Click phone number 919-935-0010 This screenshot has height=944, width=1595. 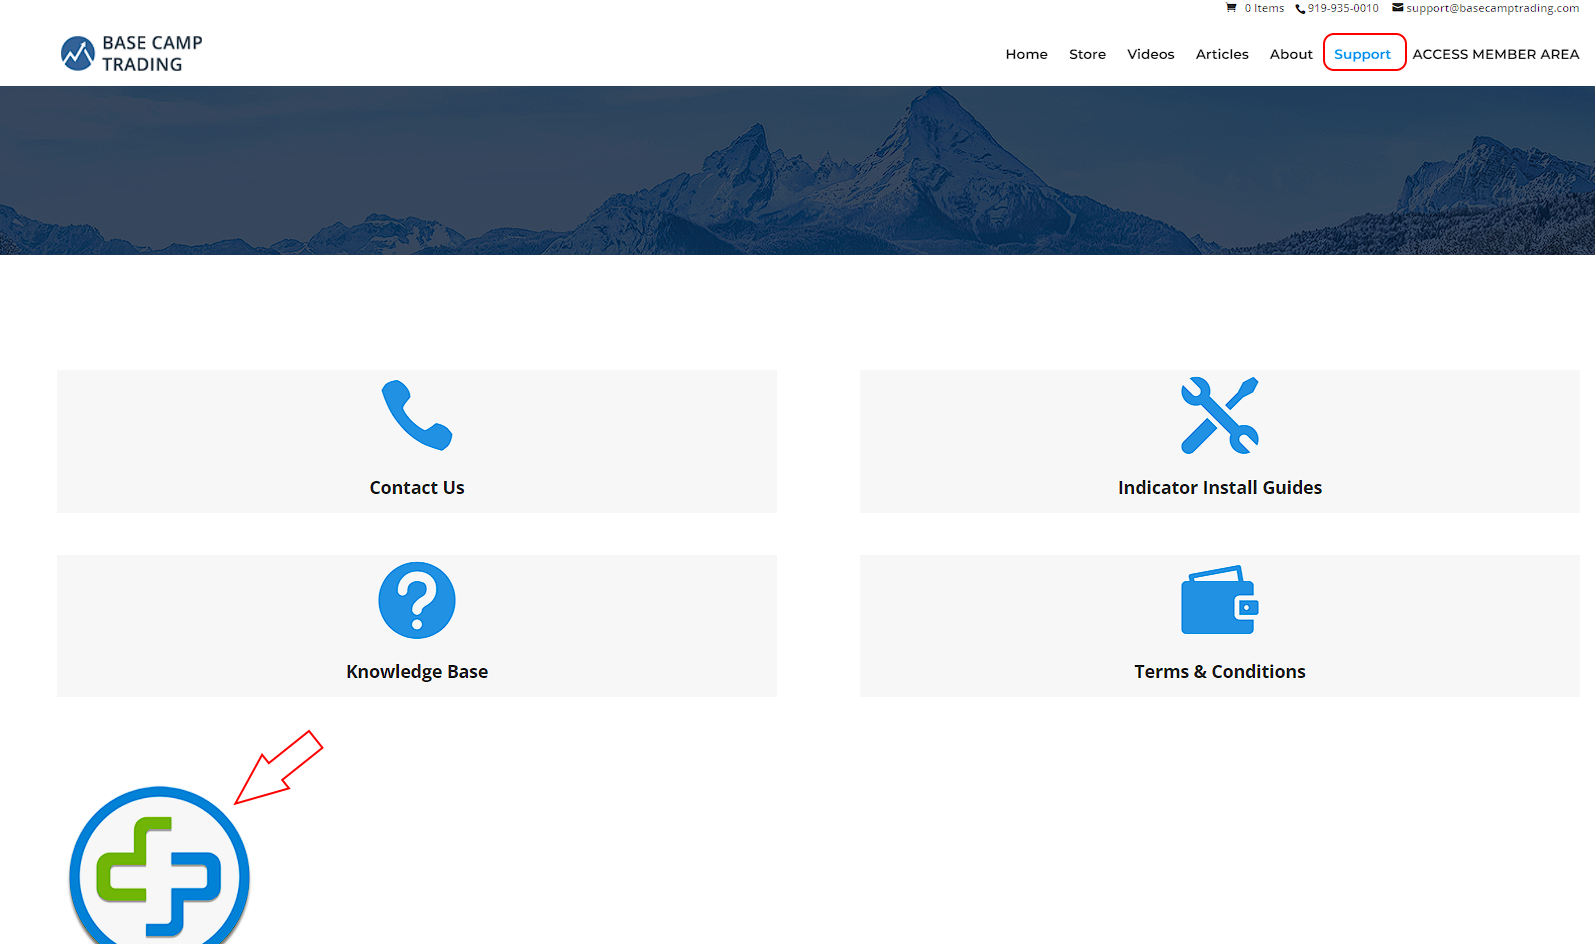coord(1343,8)
